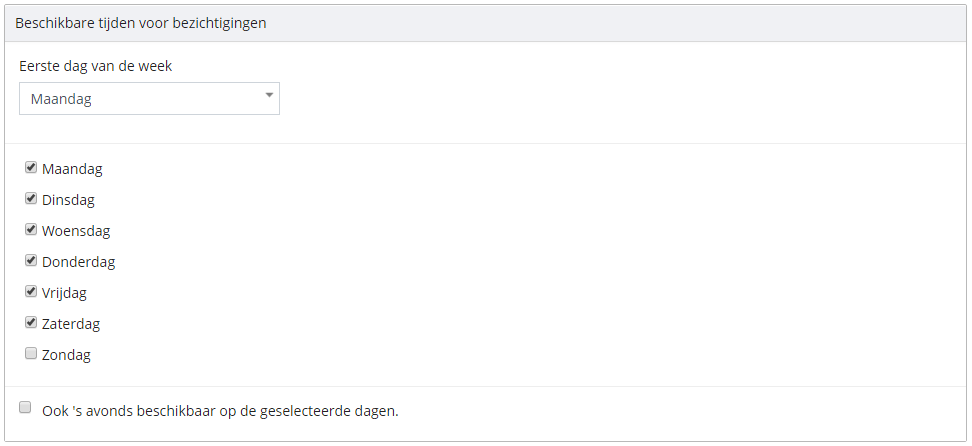The width and height of the screenshot is (972, 446).
Task: Deselect the Vrijdag checkbox
Action: (31, 292)
